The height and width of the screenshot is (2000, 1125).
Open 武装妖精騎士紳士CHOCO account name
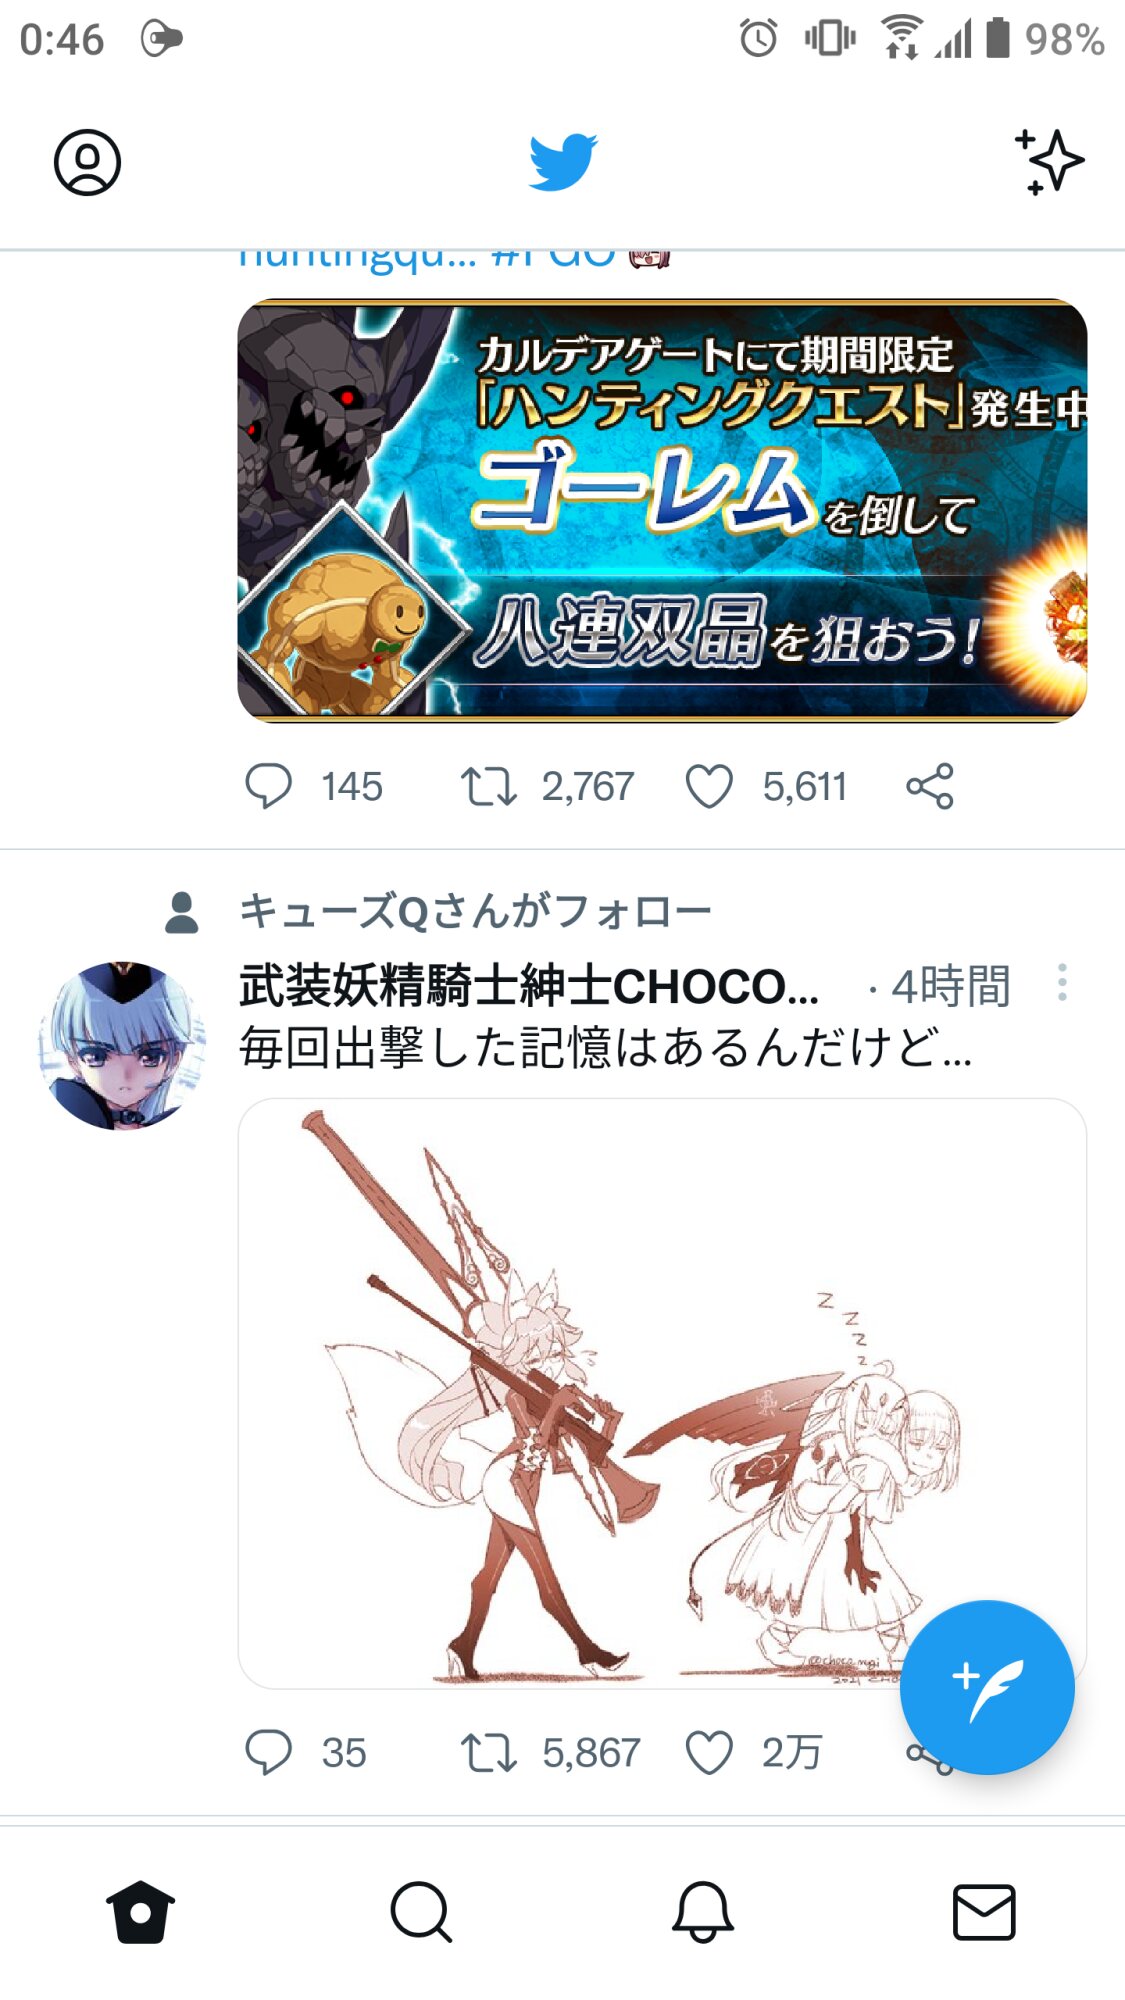click(529, 986)
